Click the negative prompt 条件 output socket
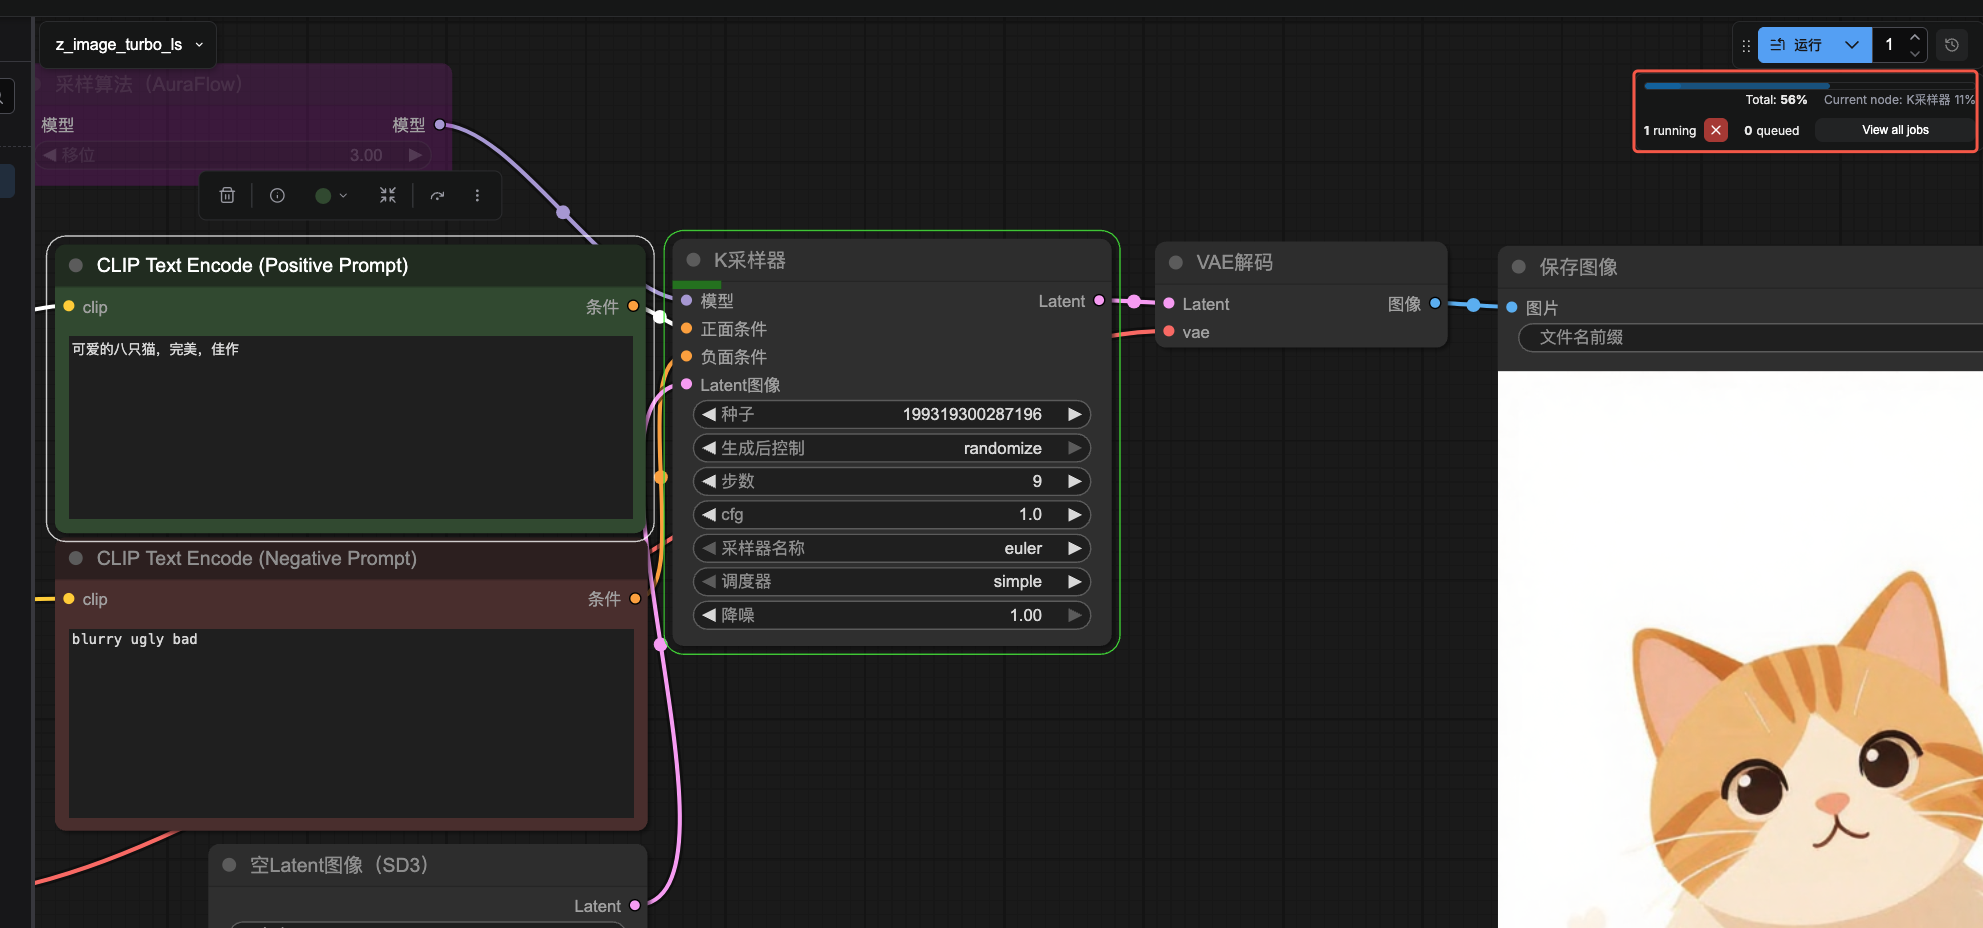1983x928 pixels. pyautogui.click(x=635, y=599)
